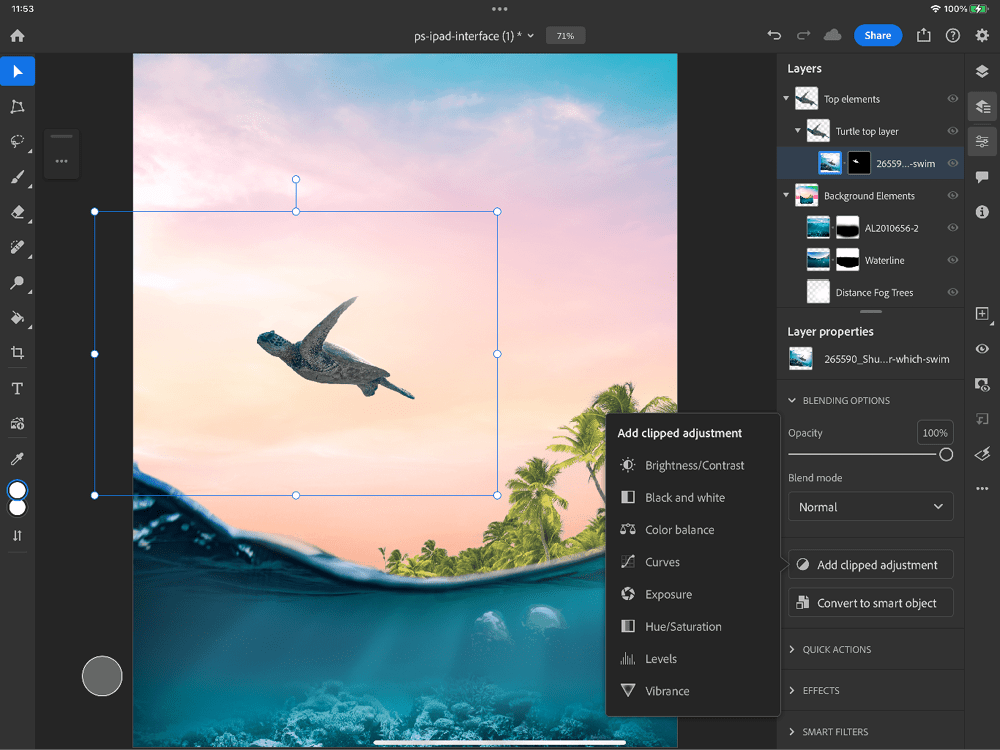The image size is (1000, 750).
Task: Open app settings gear
Action: tap(982, 36)
